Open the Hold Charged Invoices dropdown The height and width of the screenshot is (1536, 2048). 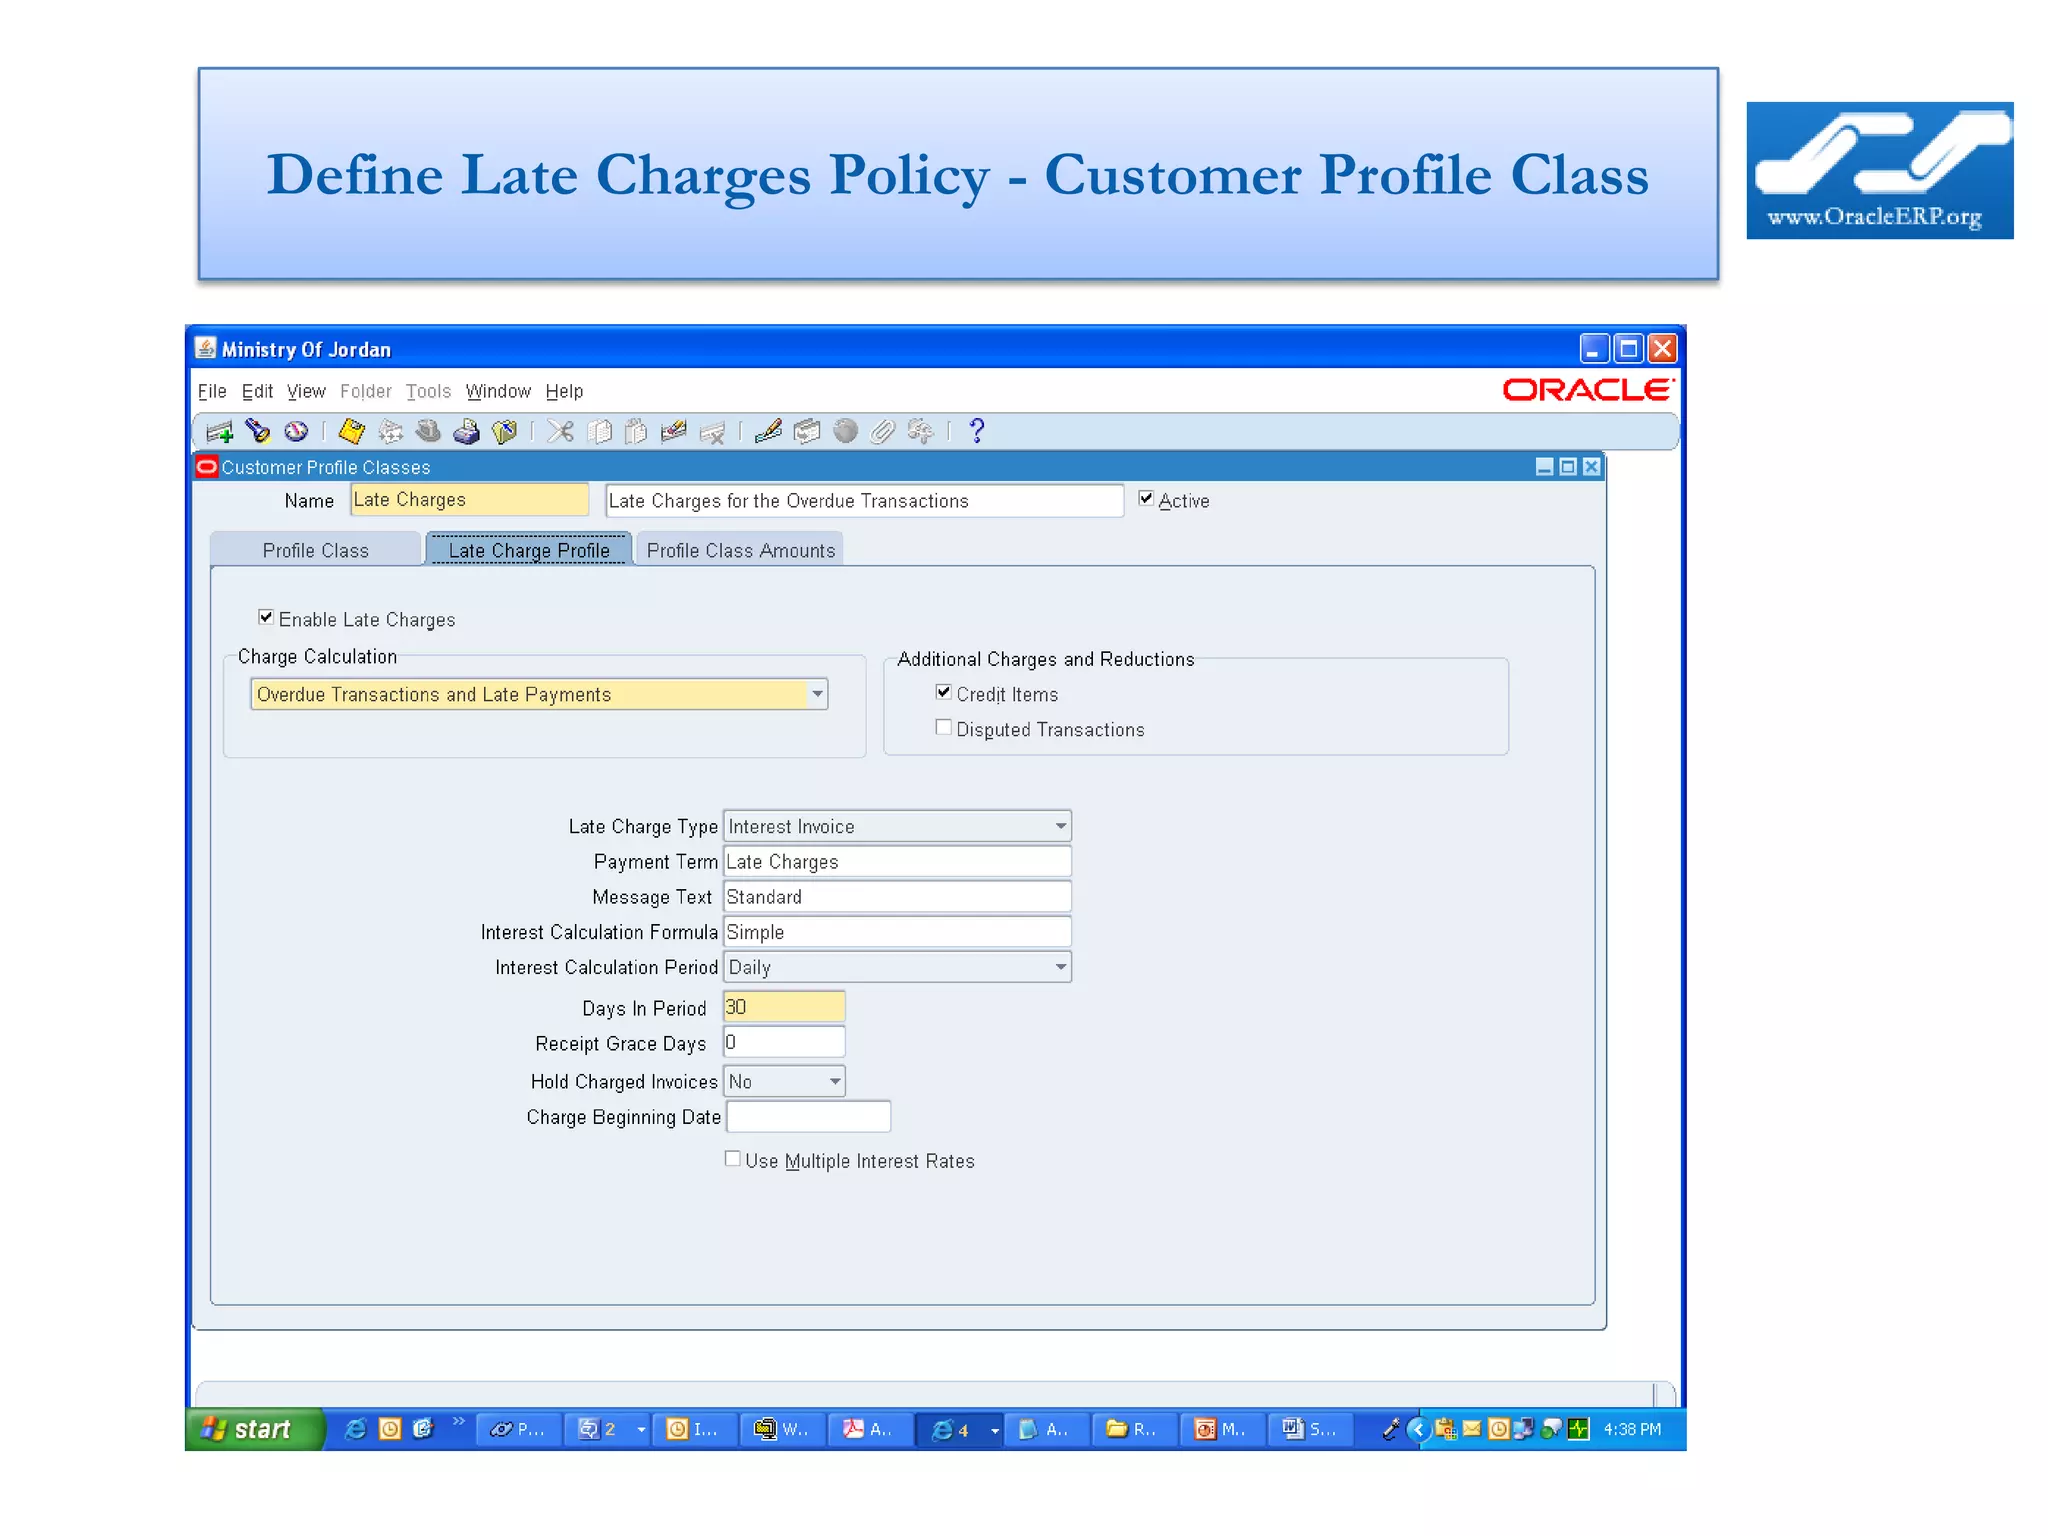(834, 1081)
